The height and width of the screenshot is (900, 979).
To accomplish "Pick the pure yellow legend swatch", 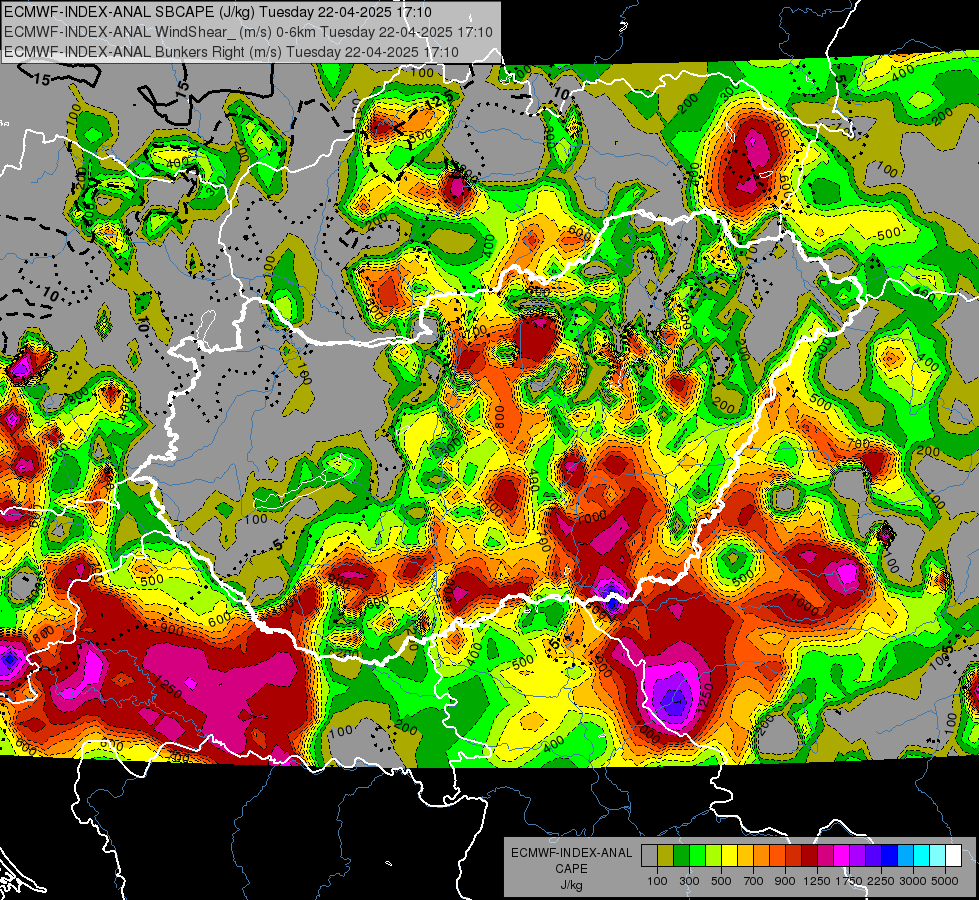I will point(729,856).
